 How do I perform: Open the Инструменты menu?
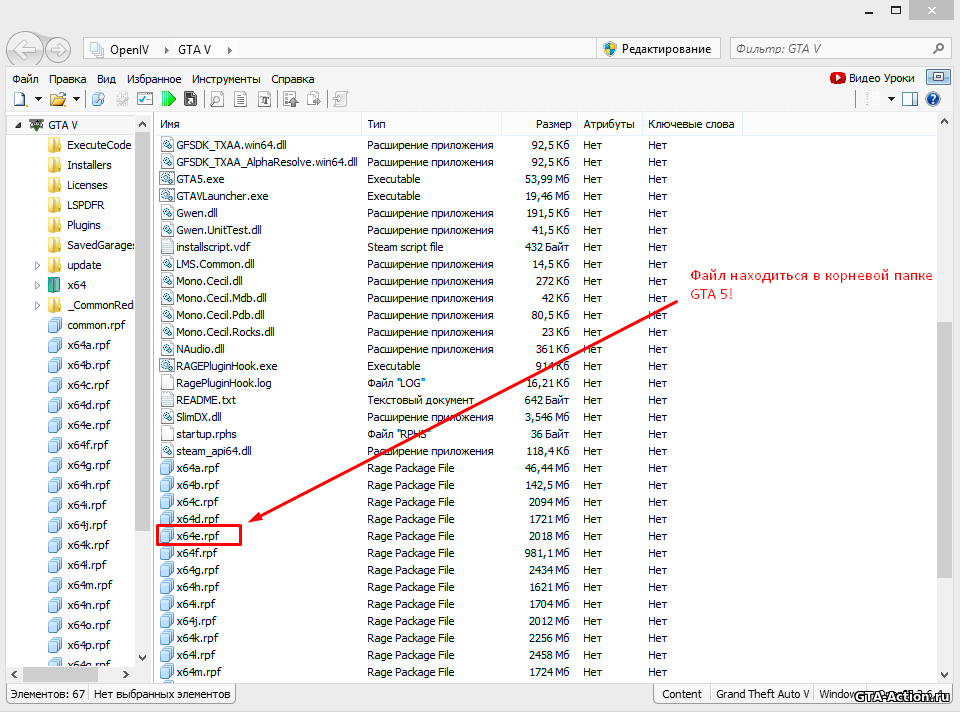point(226,79)
